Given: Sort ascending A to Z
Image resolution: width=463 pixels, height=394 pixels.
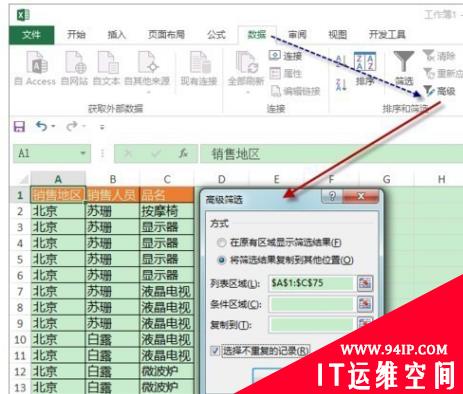Looking at the screenshot, I should [x=341, y=61].
